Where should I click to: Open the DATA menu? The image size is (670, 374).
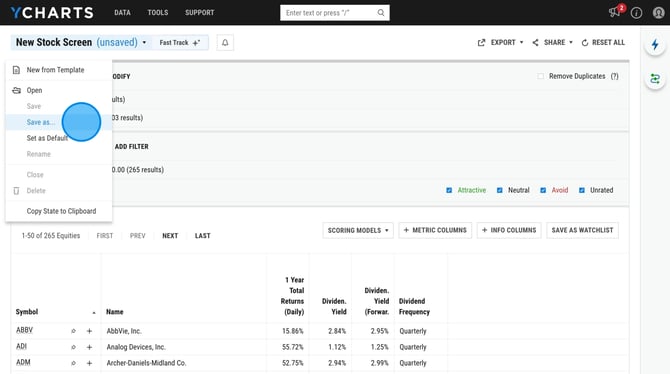tap(122, 12)
